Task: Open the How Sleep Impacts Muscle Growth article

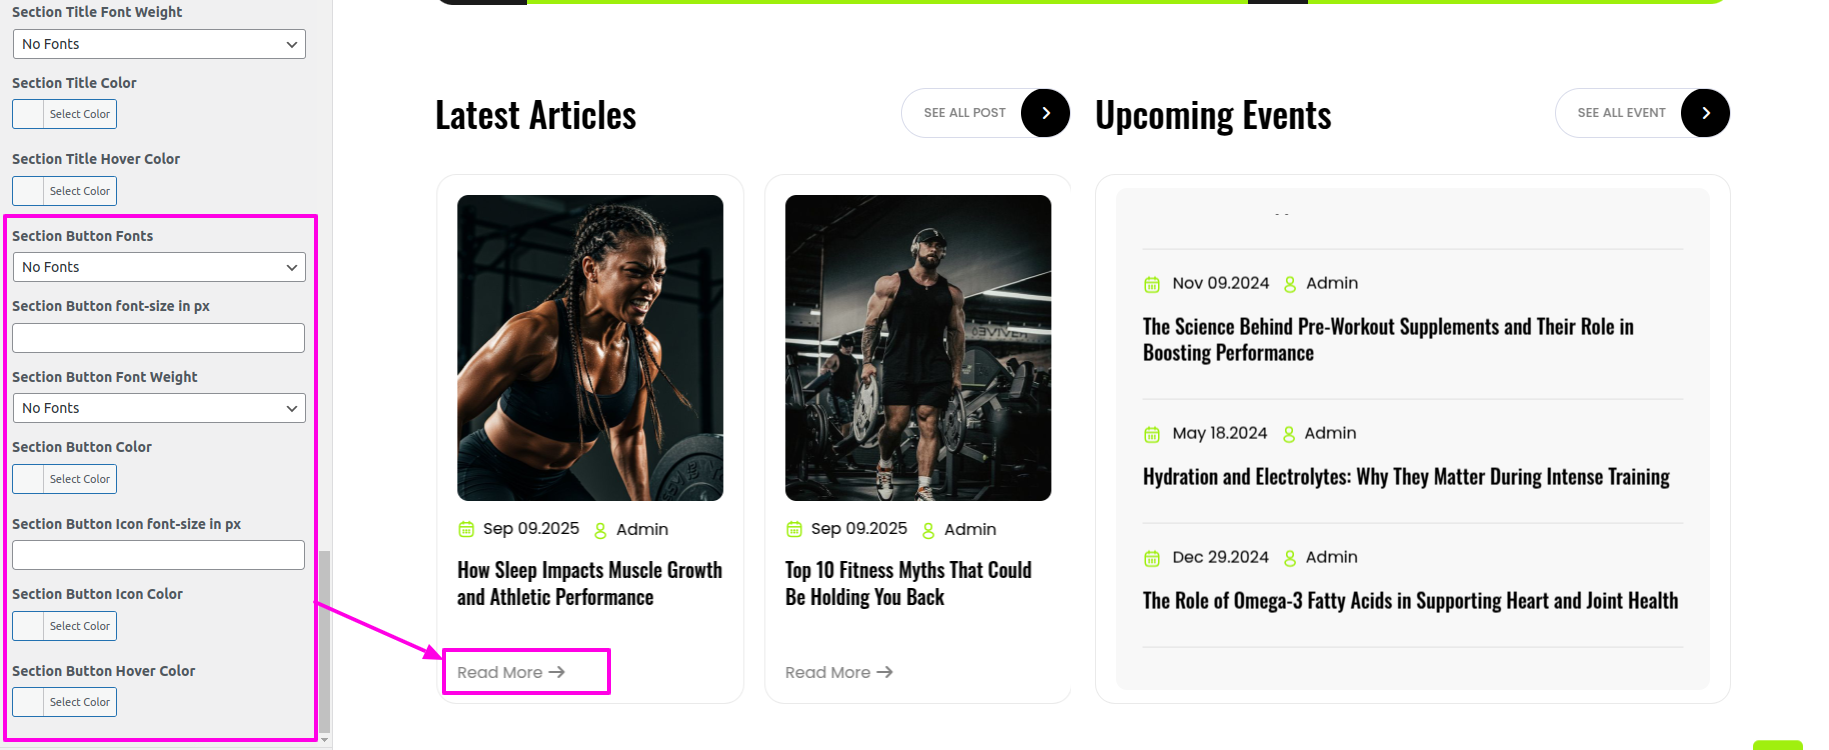Action: [590, 583]
